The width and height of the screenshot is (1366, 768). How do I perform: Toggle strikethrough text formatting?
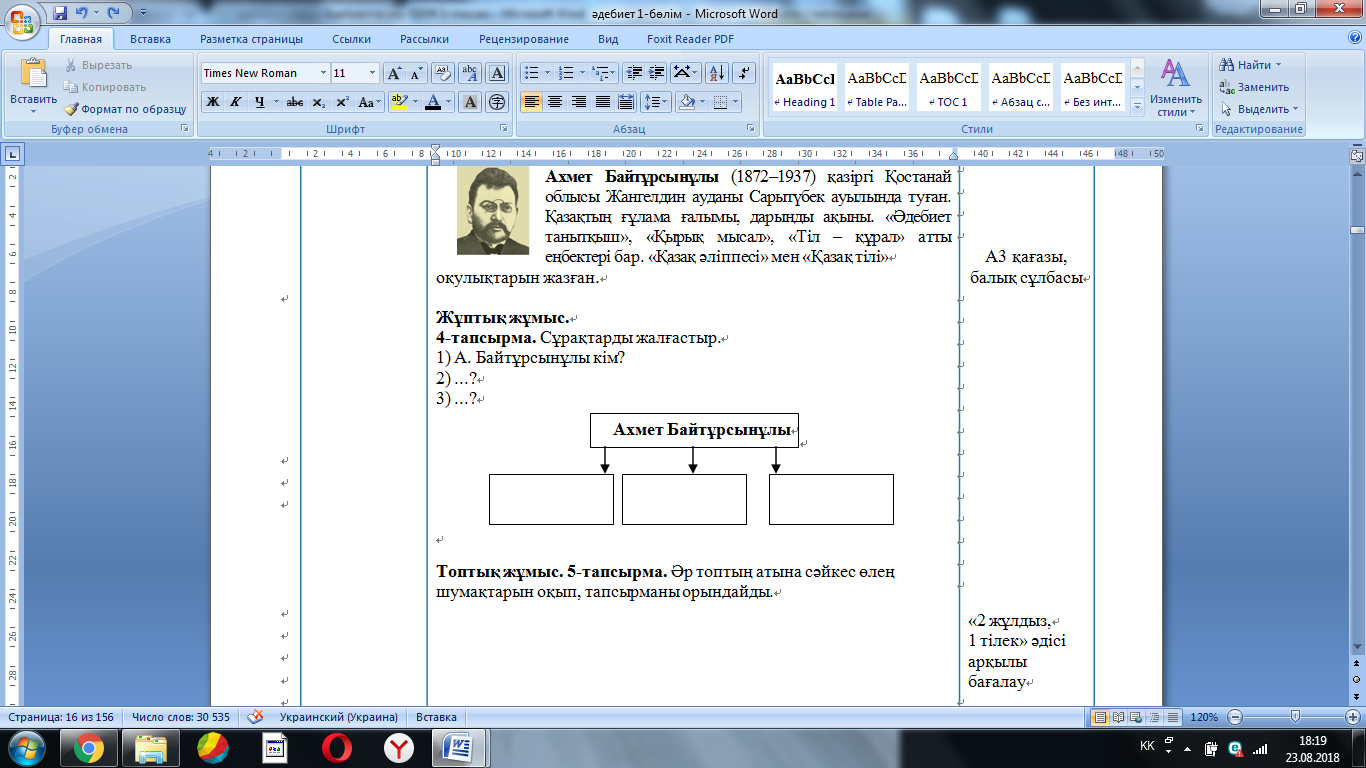pos(295,102)
